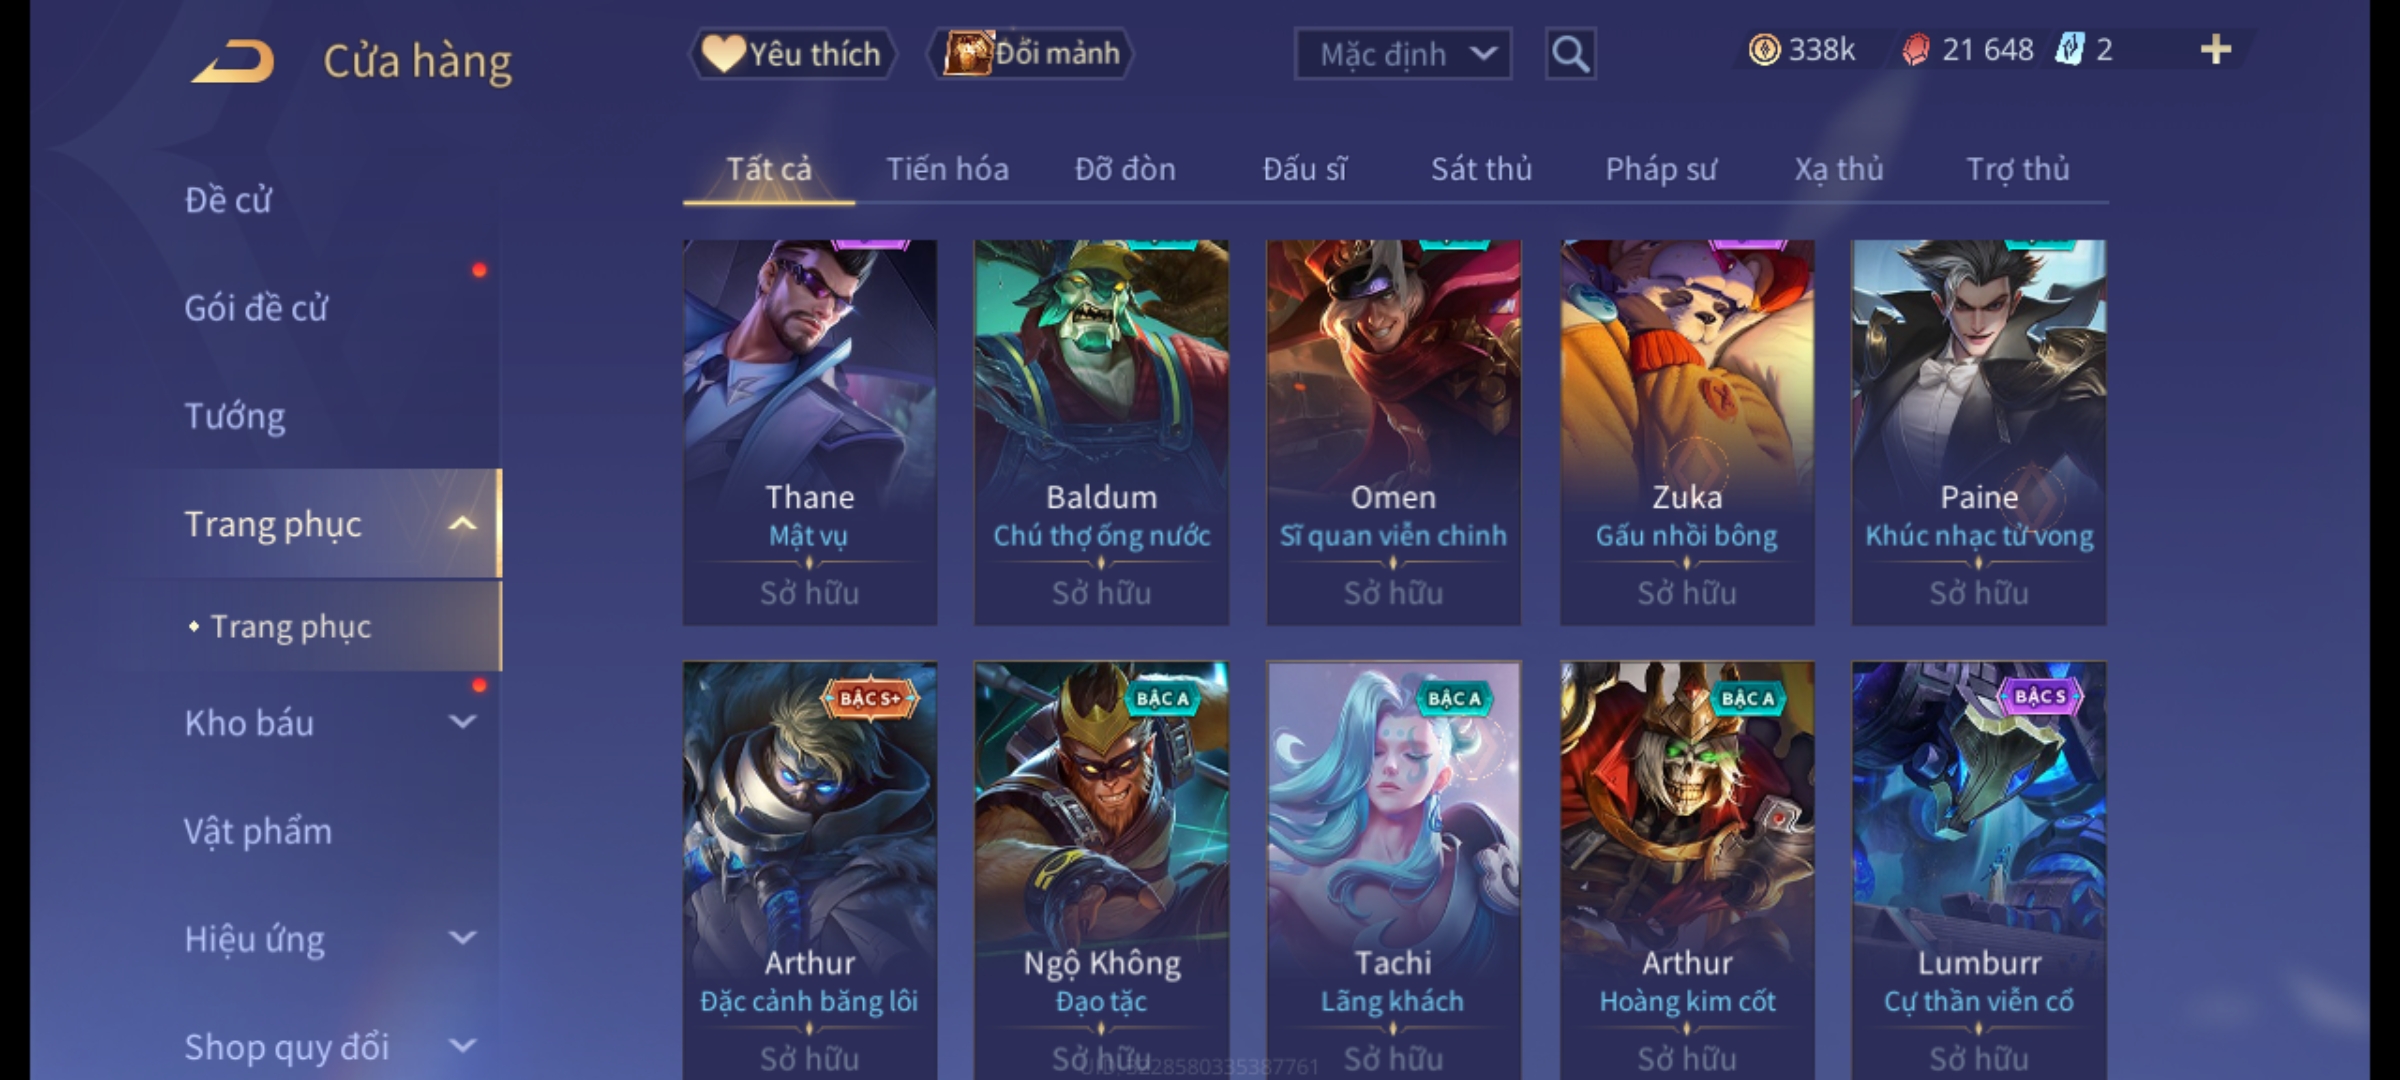Click the gold coin balance icon
Screen dimensions: 2400x1080
[x=1764, y=49]
